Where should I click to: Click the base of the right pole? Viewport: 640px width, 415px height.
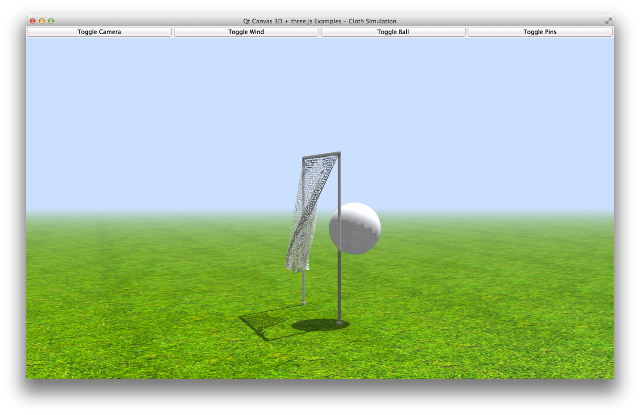pyautogui.click(x=340, y=322)
